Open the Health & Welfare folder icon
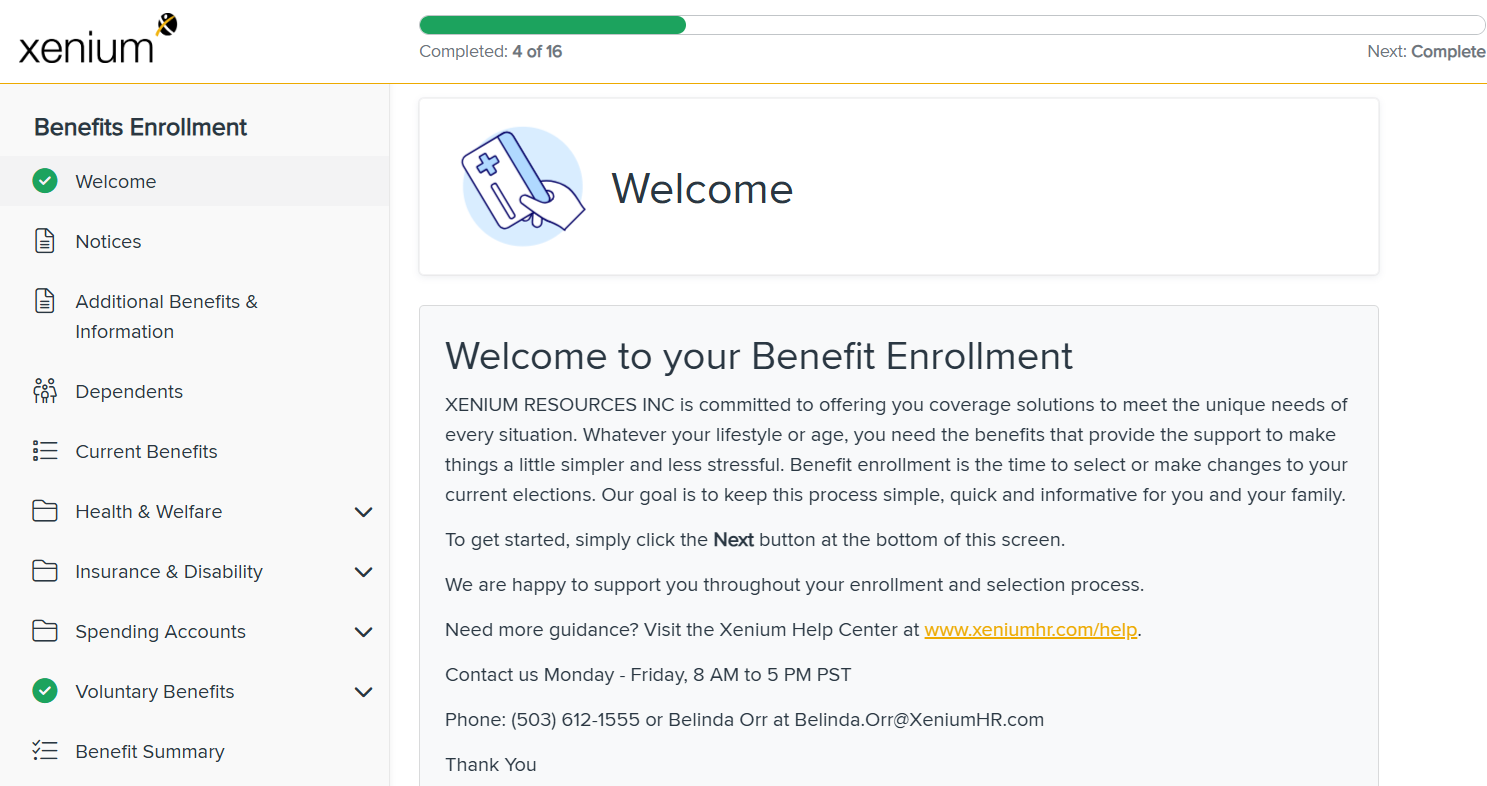Image resolution: width=1487 pixels, height=786 pixels. coord(45,511)
